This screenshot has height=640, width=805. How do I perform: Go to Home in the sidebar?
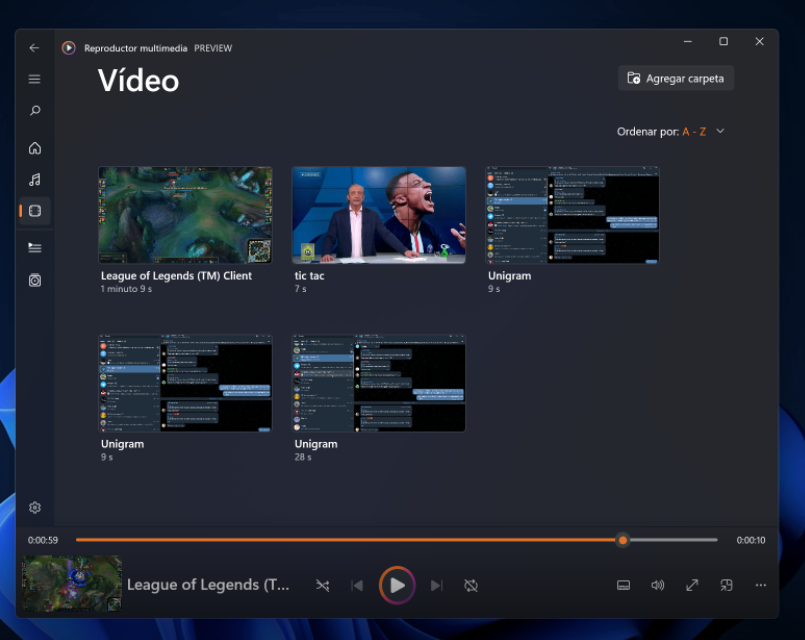(x=35, y=148)
